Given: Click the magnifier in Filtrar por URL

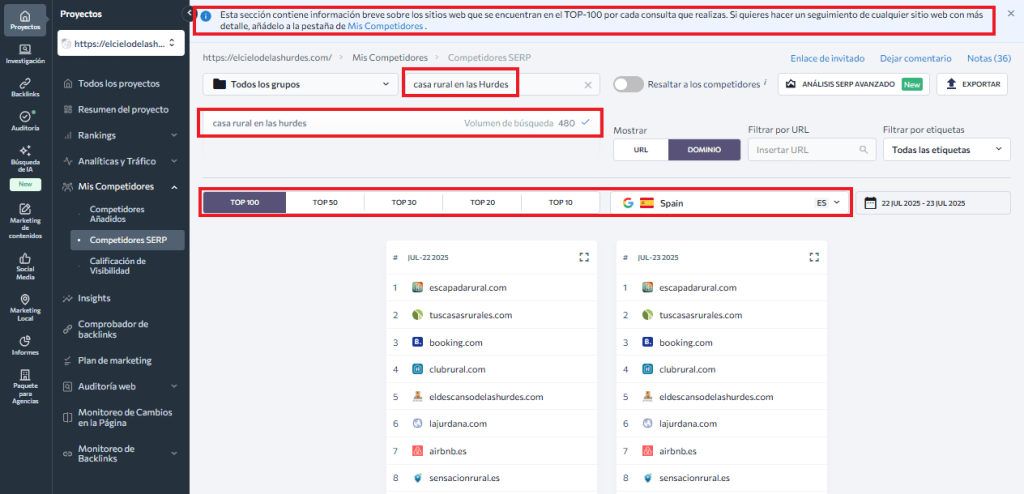Looking at the screenshot, I should tap(864, 150).
